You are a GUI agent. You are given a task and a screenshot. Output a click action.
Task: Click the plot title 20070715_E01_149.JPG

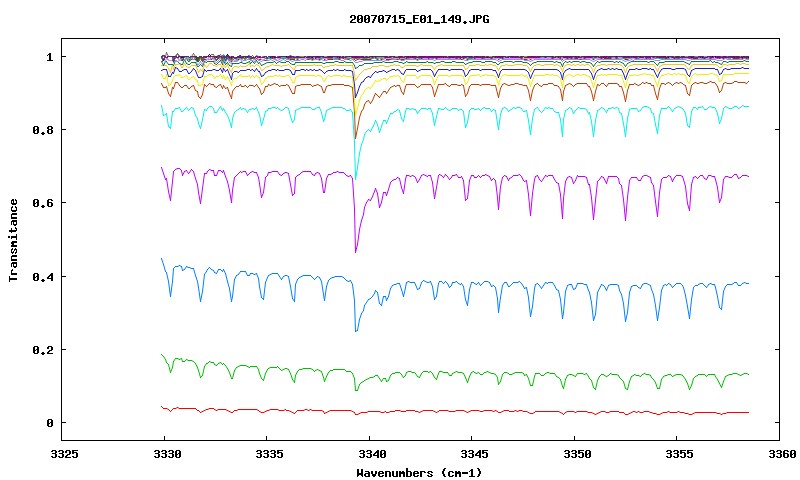click(419, 19)
